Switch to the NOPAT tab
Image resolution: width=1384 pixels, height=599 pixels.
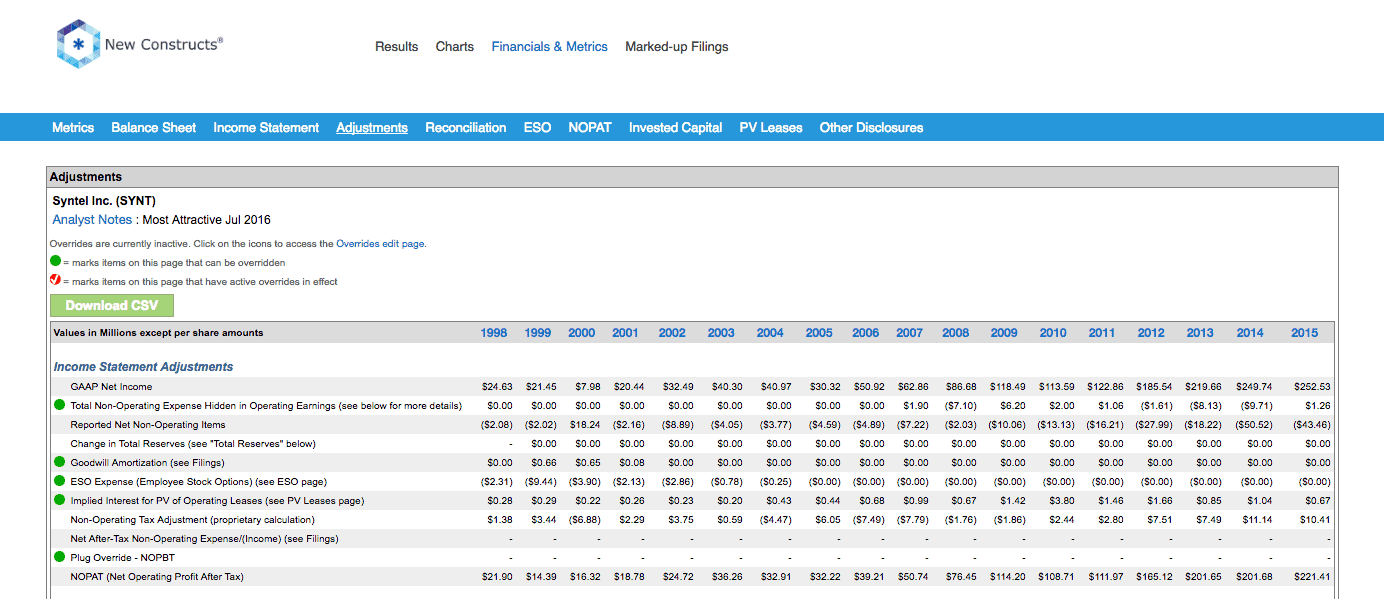coord(590,128)
